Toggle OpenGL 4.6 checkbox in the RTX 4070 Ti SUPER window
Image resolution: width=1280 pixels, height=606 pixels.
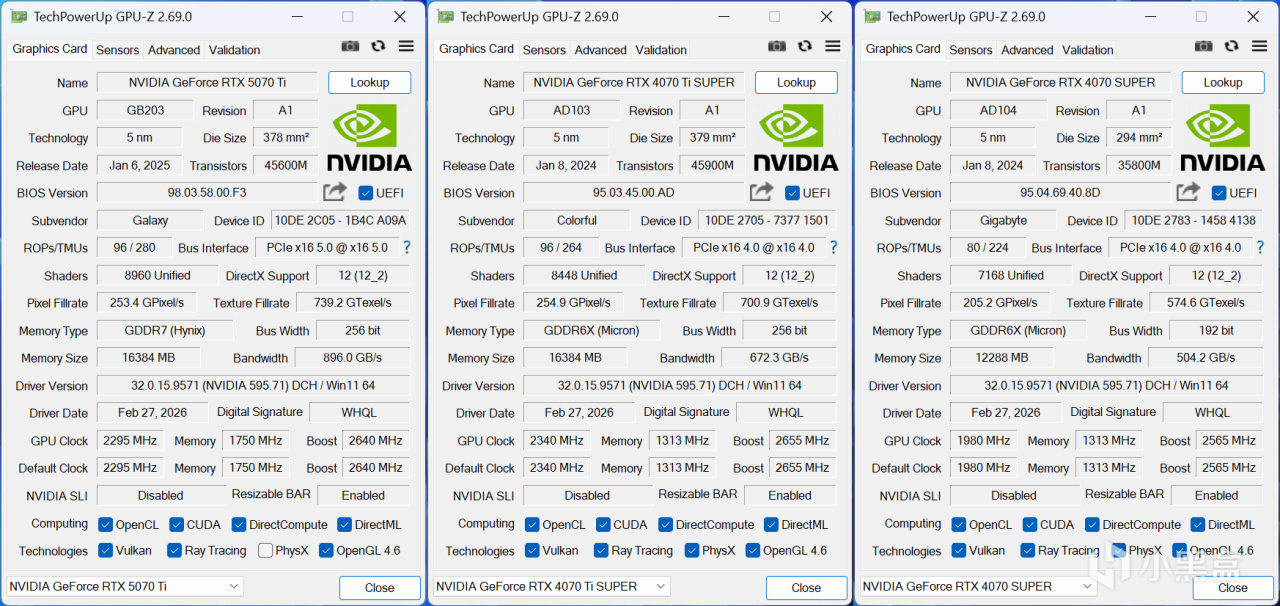(752, 550)
